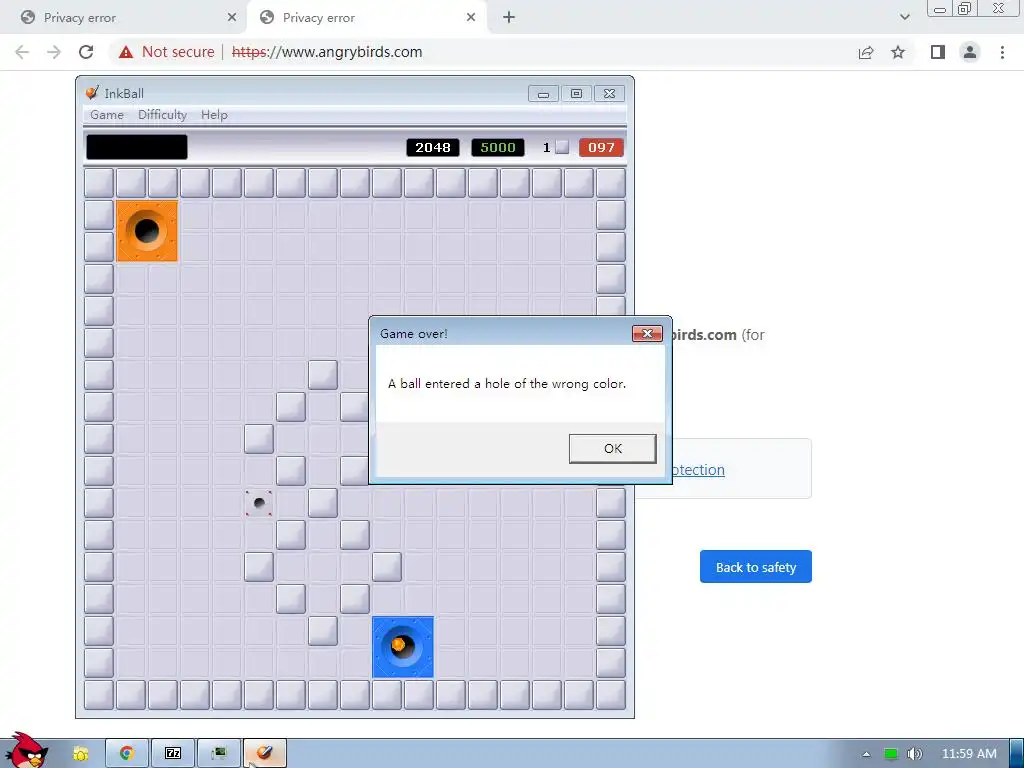Go back in browser history
This screenshot has width=1024, height=768.
point(22,52)
